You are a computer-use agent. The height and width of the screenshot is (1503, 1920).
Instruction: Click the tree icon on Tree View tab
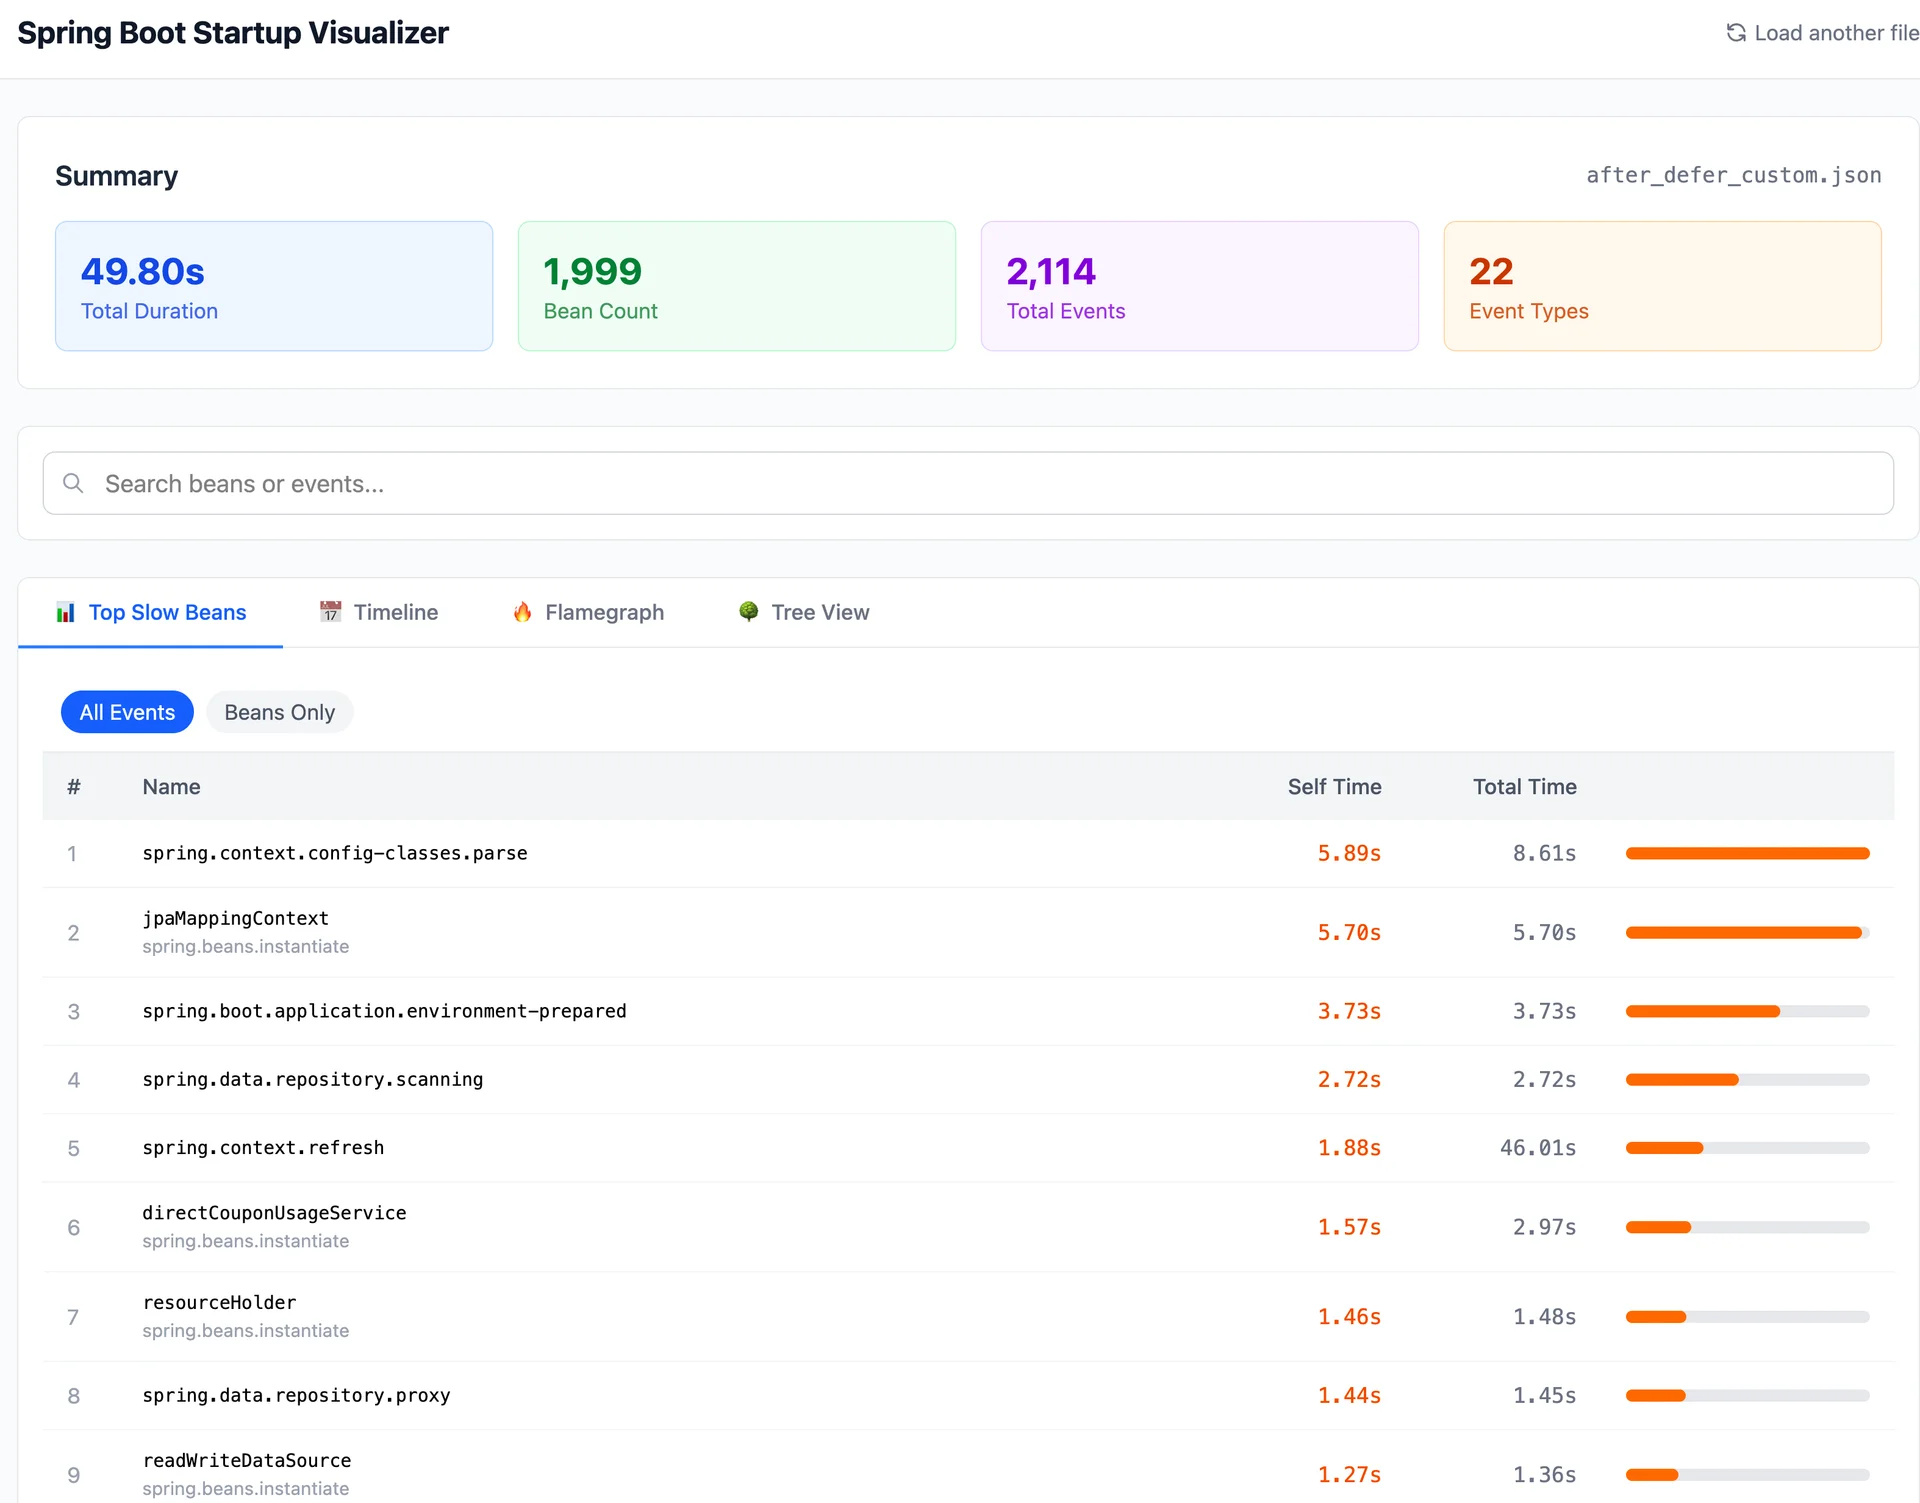point(748,612)
